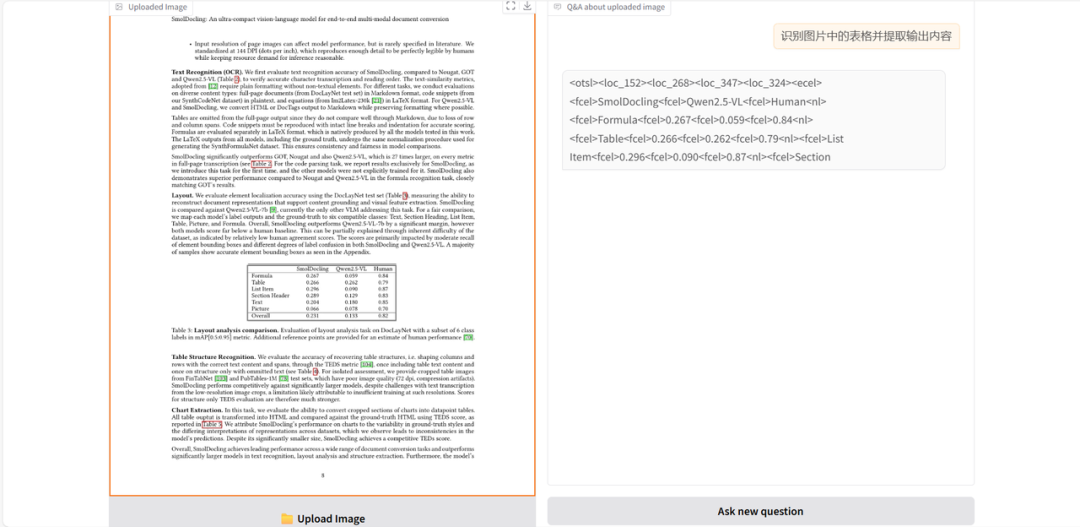The width and height of the screenshot is (1080, 527).
Task: Download the uploaded image
Action: [x=527, y=6]
